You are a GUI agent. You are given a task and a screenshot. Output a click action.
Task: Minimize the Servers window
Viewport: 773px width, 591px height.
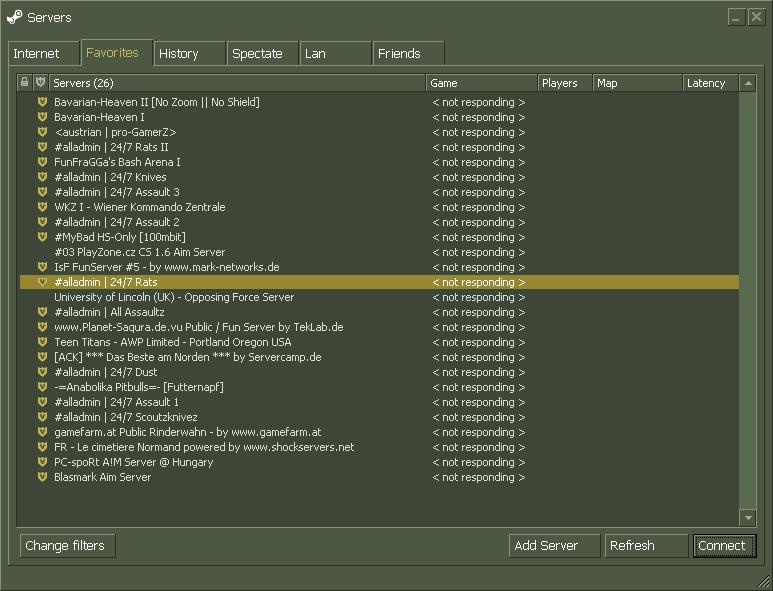click(x=736, y=17)
